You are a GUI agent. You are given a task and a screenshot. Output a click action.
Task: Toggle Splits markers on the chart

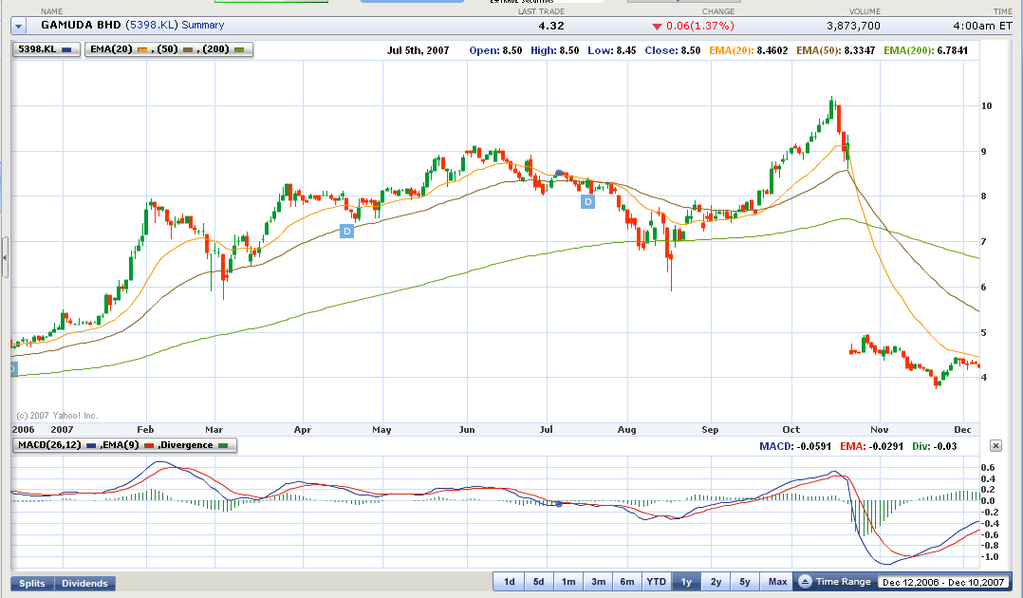[x=33, y=583]
